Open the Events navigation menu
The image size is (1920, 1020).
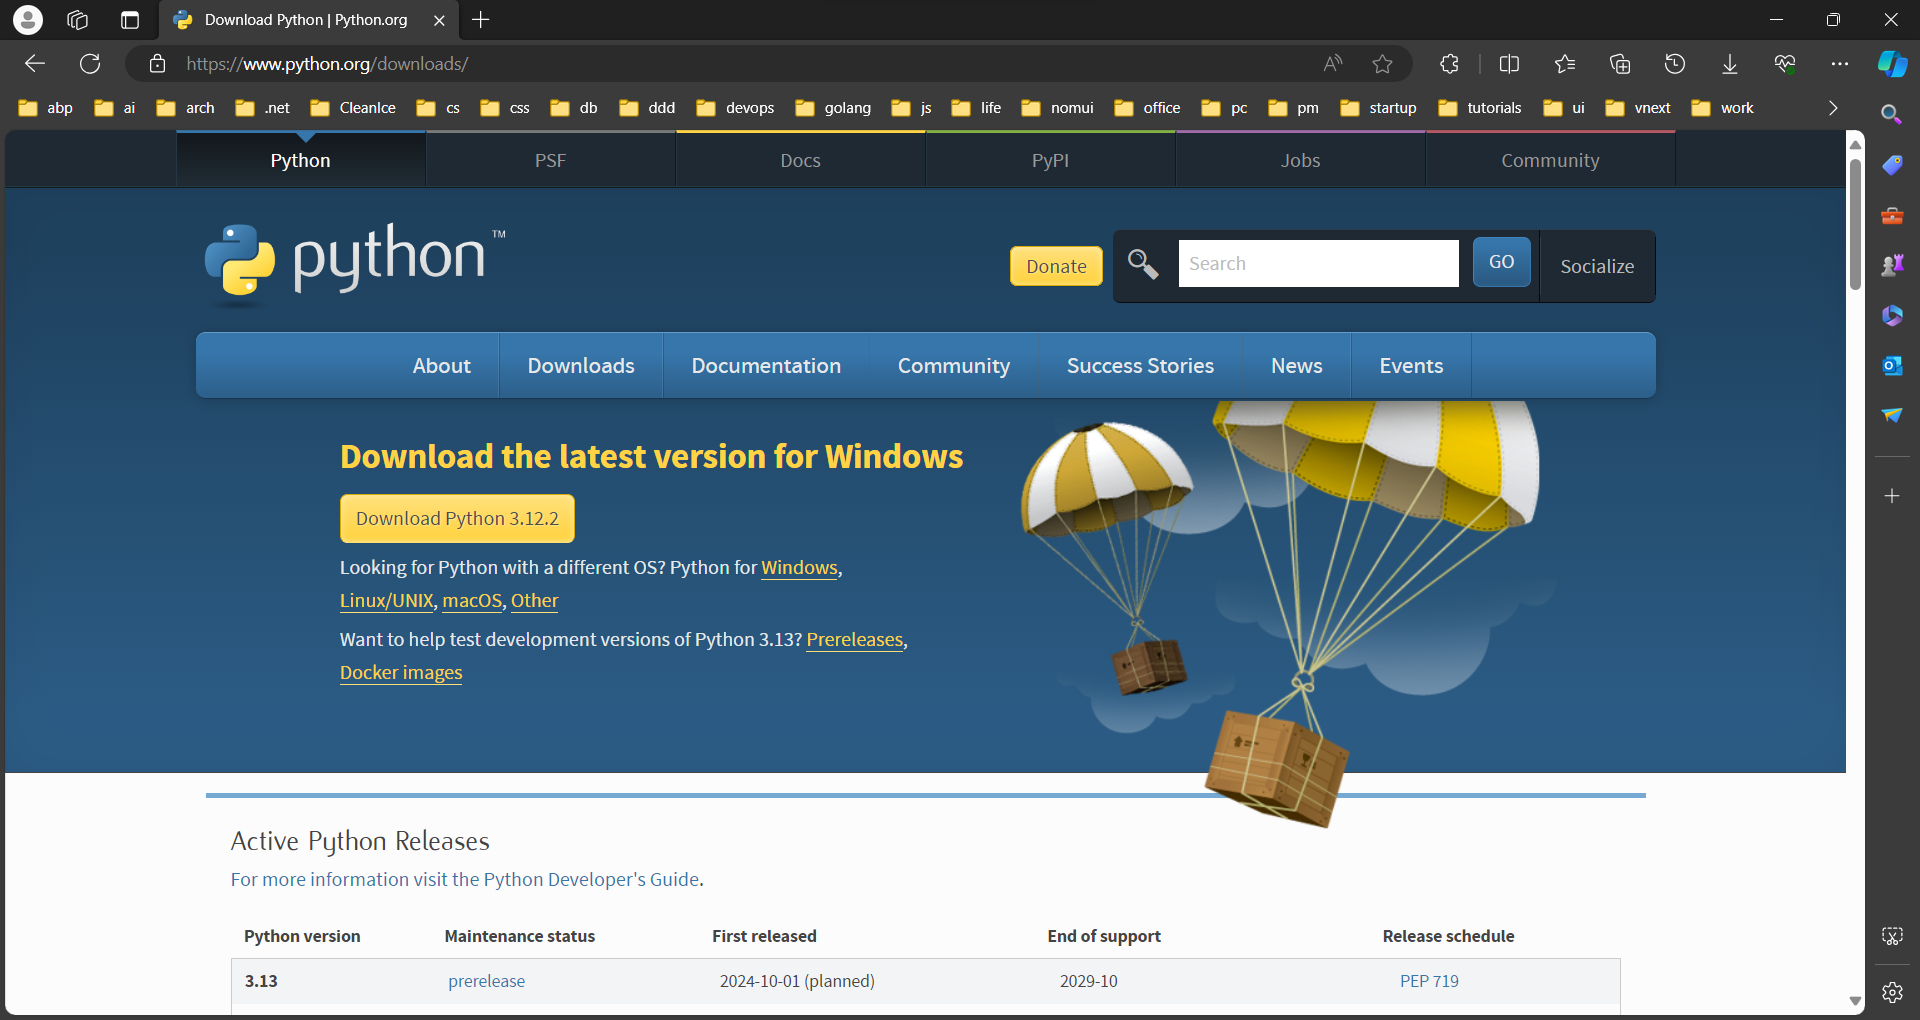pos(1411,366)
